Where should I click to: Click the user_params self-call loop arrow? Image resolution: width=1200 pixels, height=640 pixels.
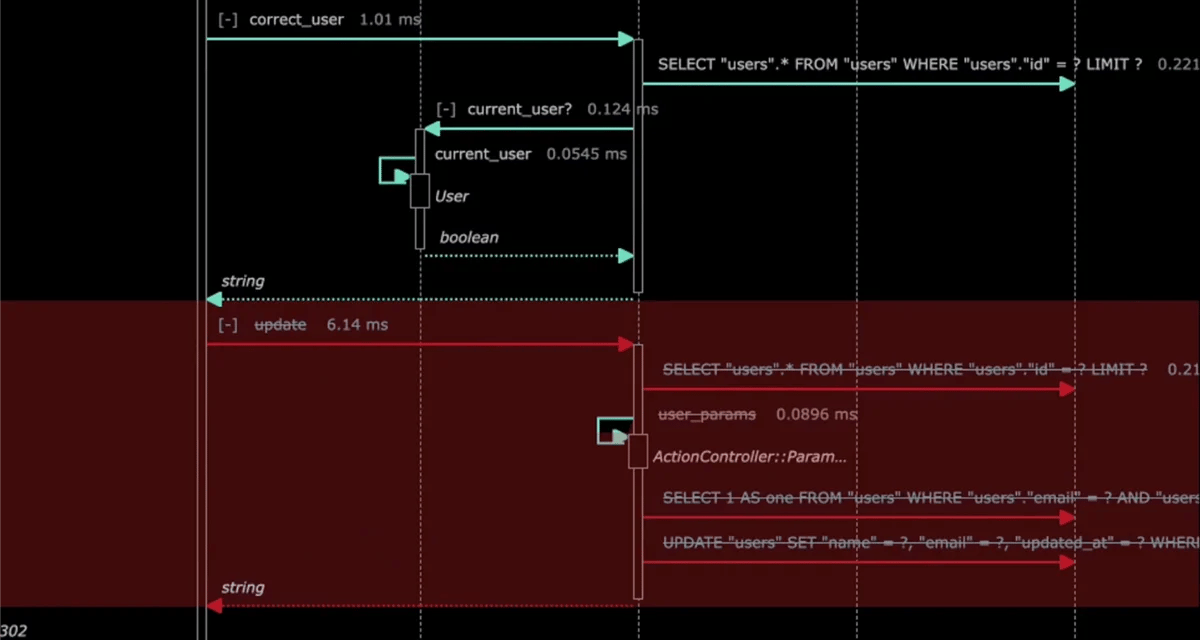pos(615,431)
